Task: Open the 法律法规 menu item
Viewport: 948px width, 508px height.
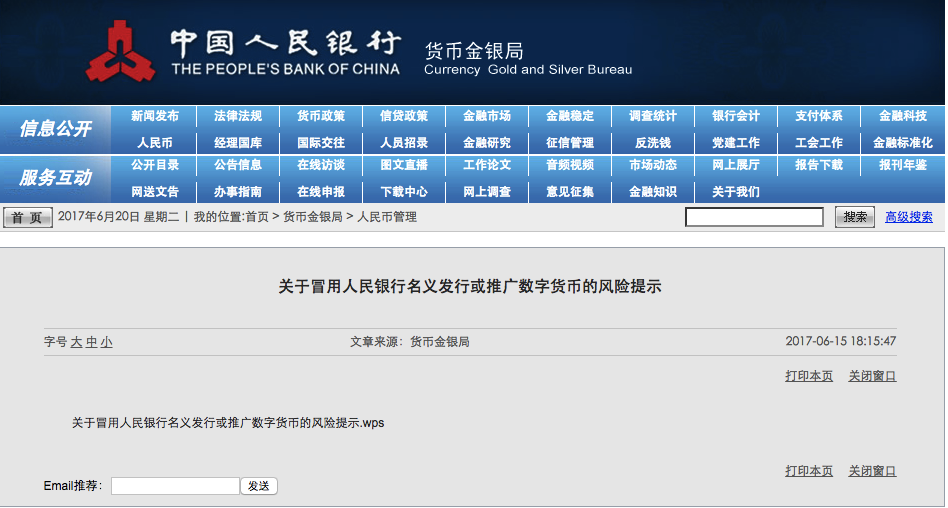Action: [238, 116]
